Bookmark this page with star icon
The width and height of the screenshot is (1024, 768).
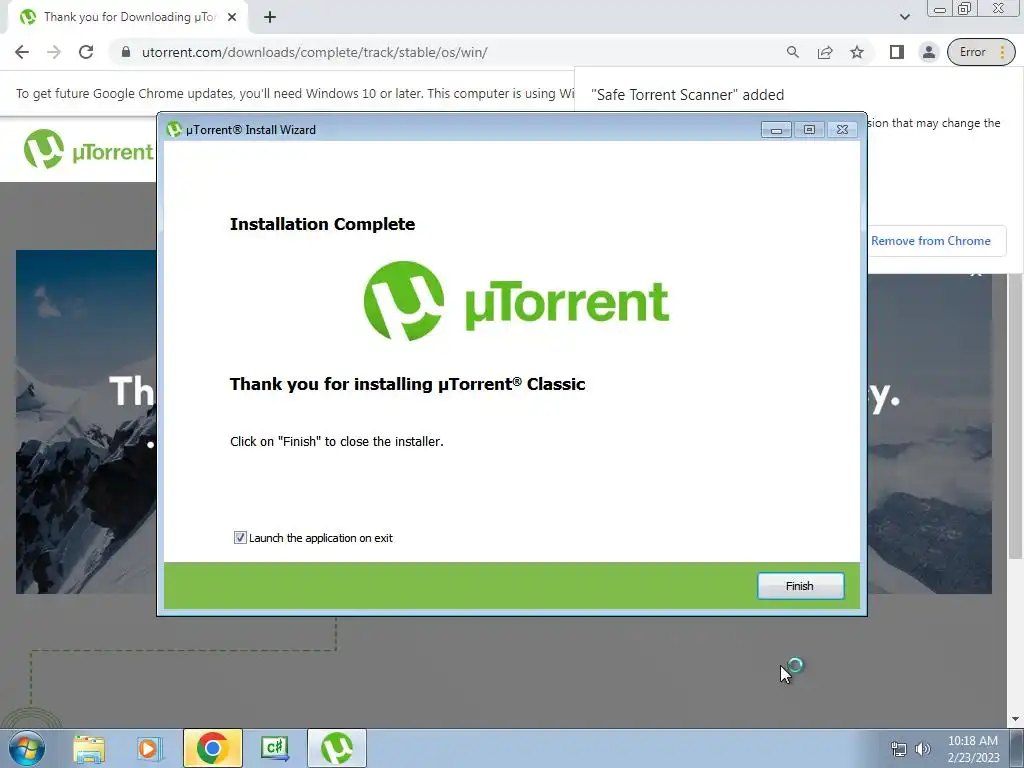[x=857, y=52]
